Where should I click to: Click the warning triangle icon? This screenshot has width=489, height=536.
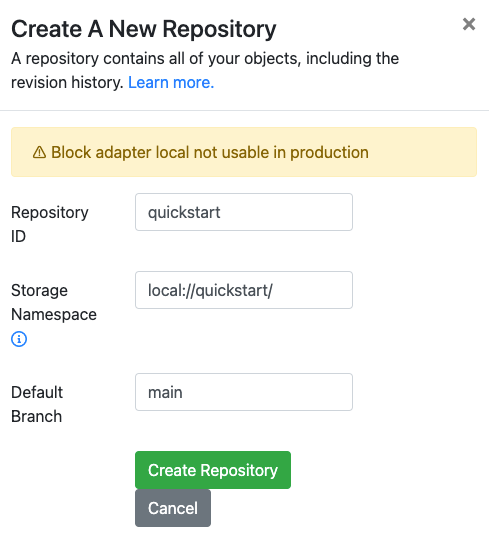39,152
